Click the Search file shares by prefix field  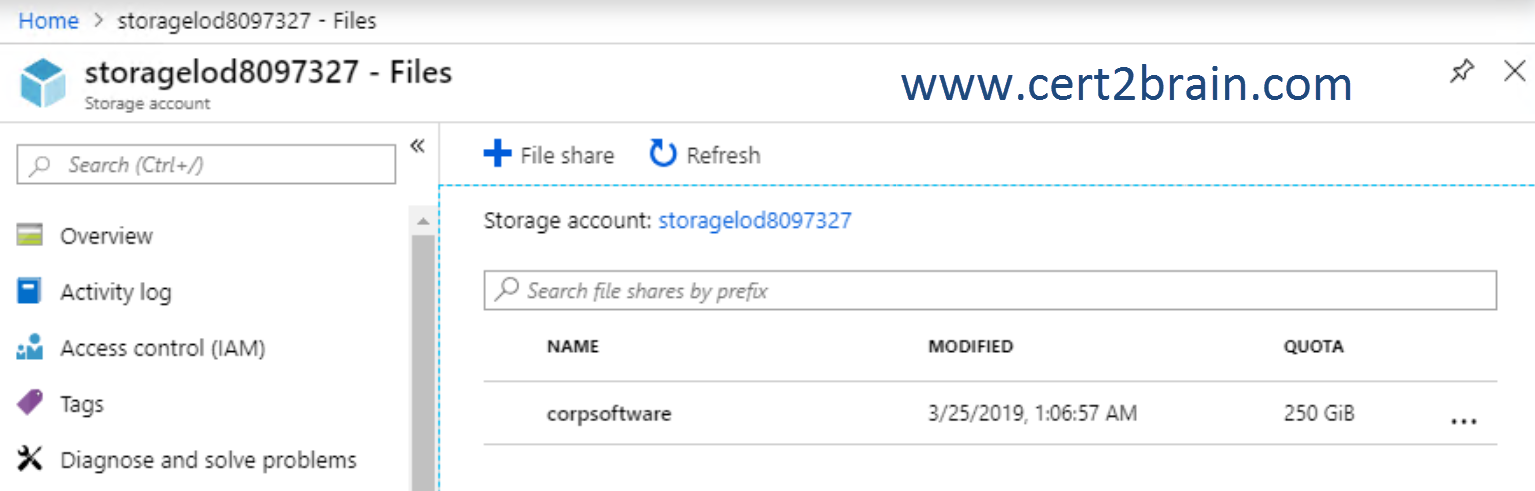(x=990, y=290)
